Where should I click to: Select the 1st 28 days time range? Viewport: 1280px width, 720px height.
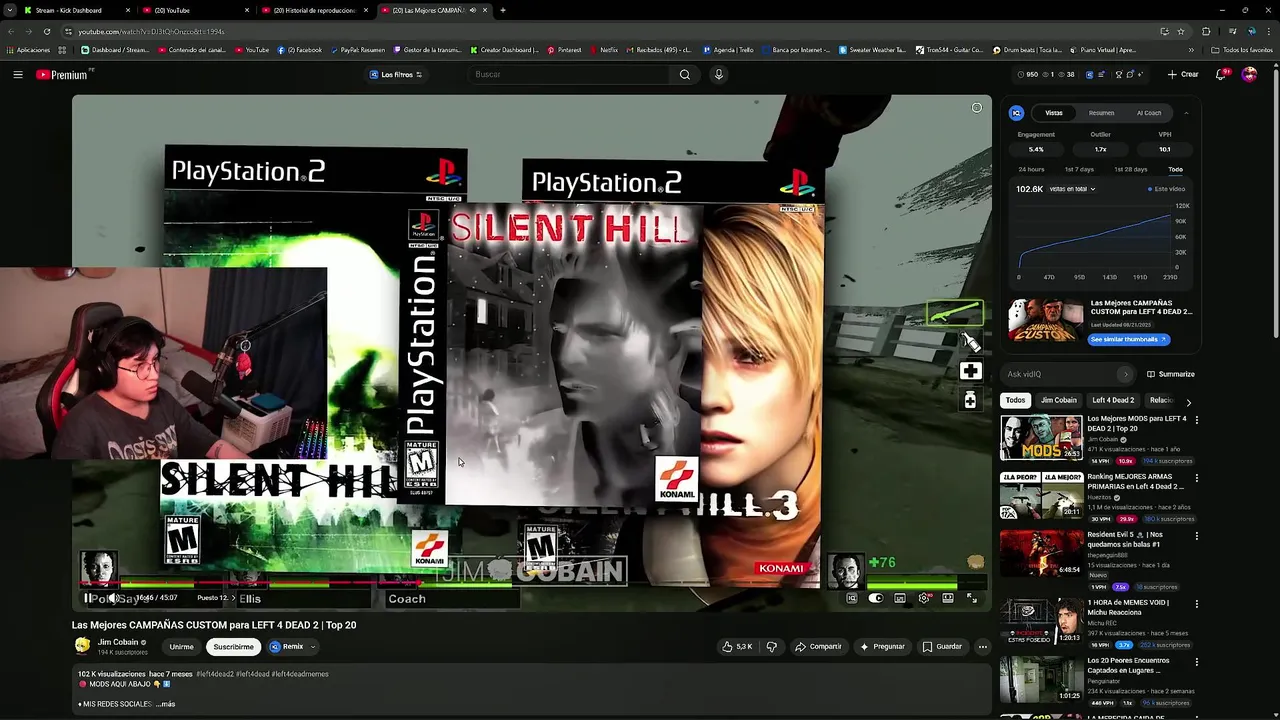[1130, 169]
